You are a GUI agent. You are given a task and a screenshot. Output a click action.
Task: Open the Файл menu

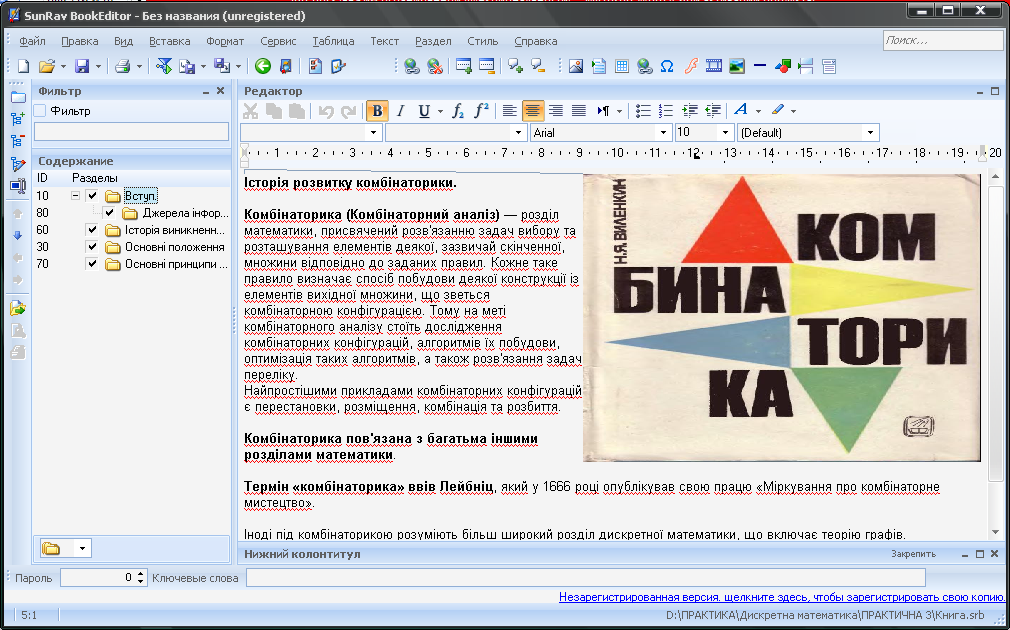[32, 41]
